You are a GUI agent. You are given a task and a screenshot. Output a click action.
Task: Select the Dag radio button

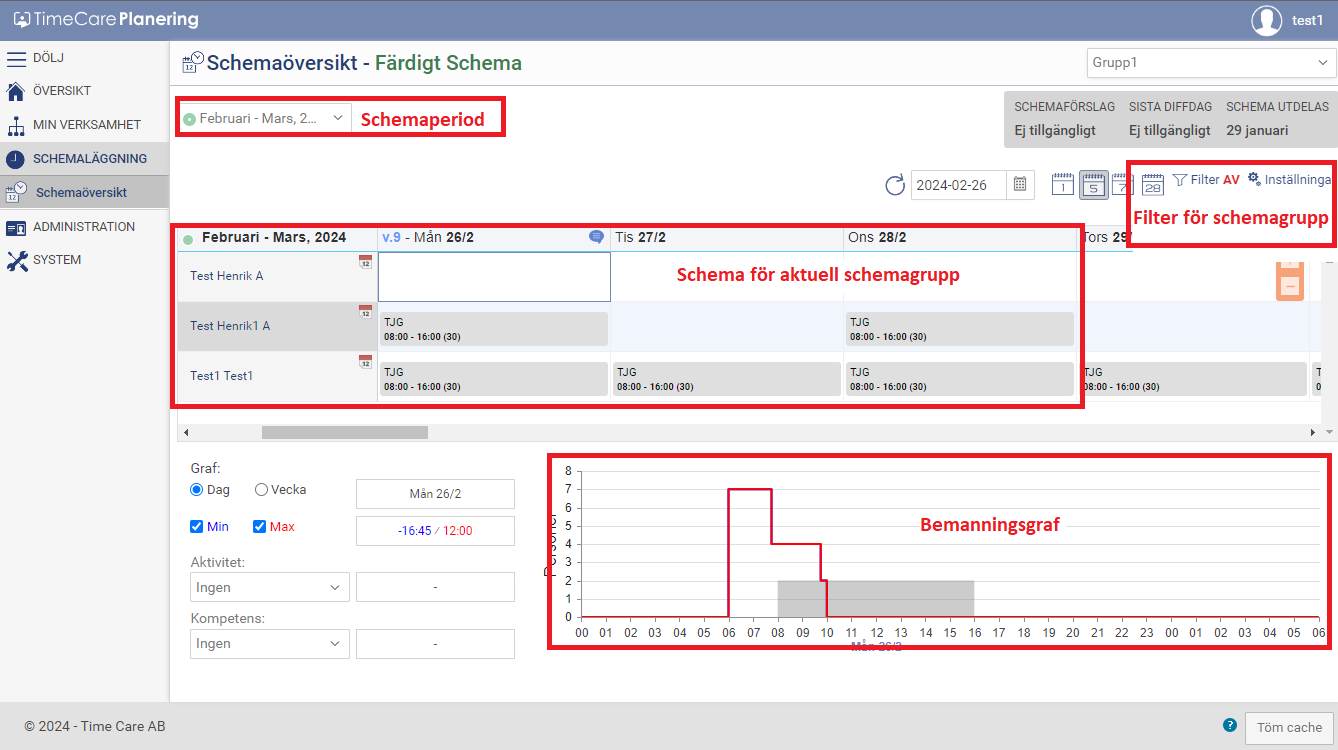pyautogui.click(x=197, y=490)
